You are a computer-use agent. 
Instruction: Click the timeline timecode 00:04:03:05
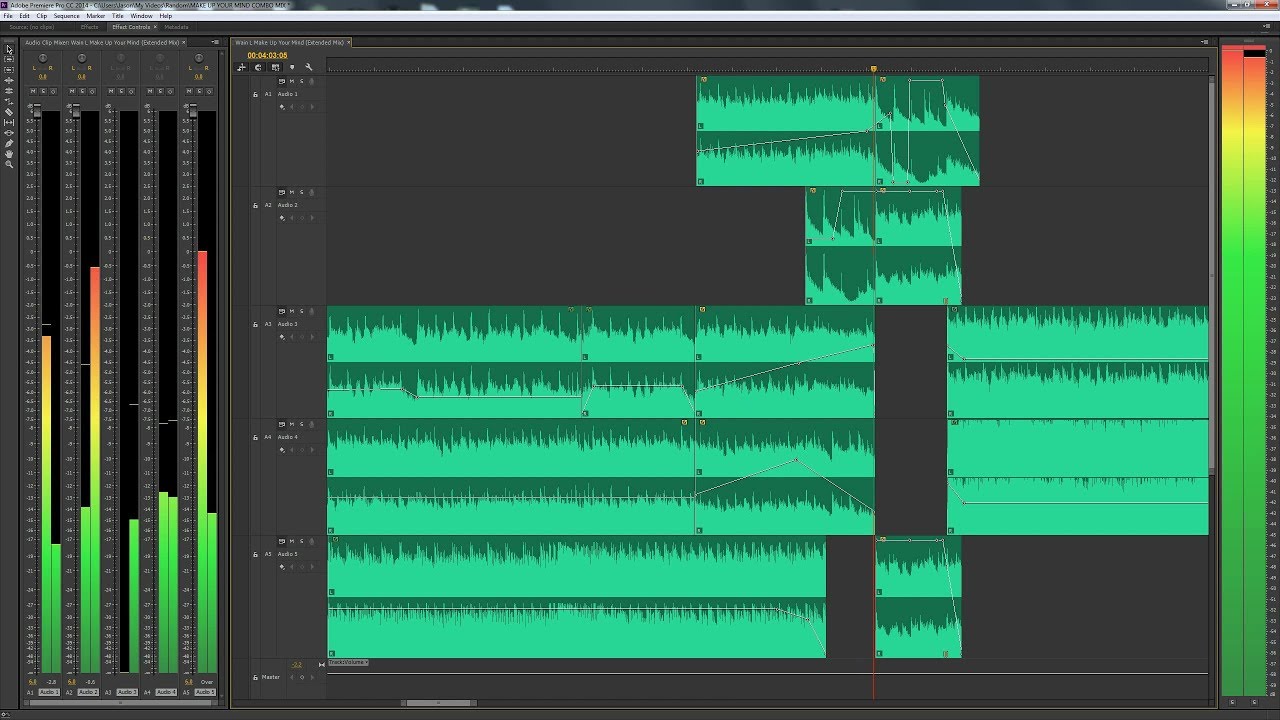(268, 55)
